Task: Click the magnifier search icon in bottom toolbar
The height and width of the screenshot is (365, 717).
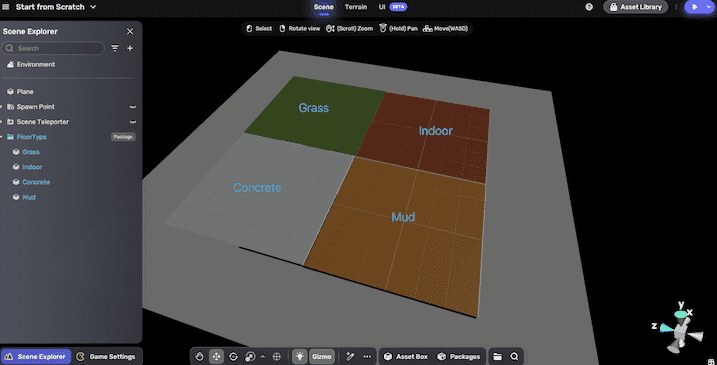Action: 514,356
